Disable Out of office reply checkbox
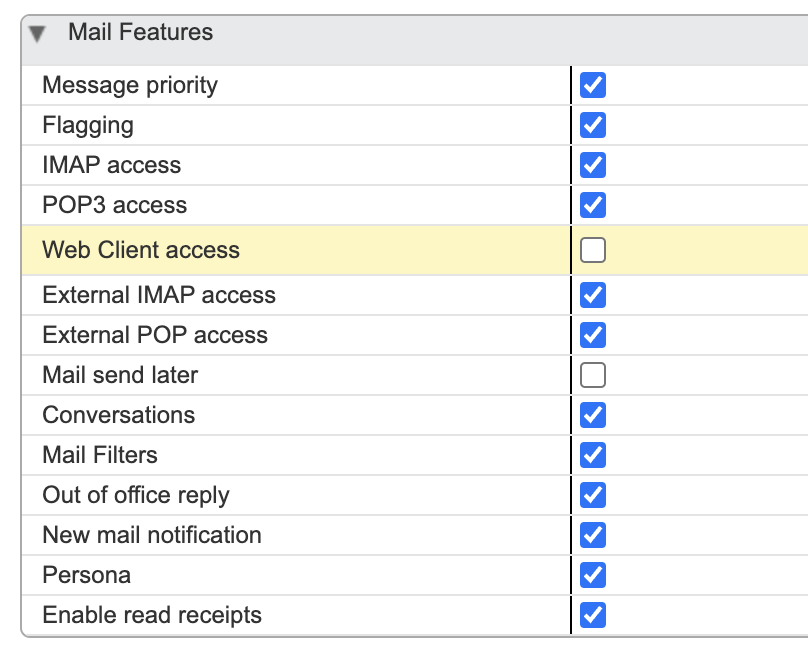Image resolution: width=808 pixels, height=652 pixels. click(x=593, y=495)
